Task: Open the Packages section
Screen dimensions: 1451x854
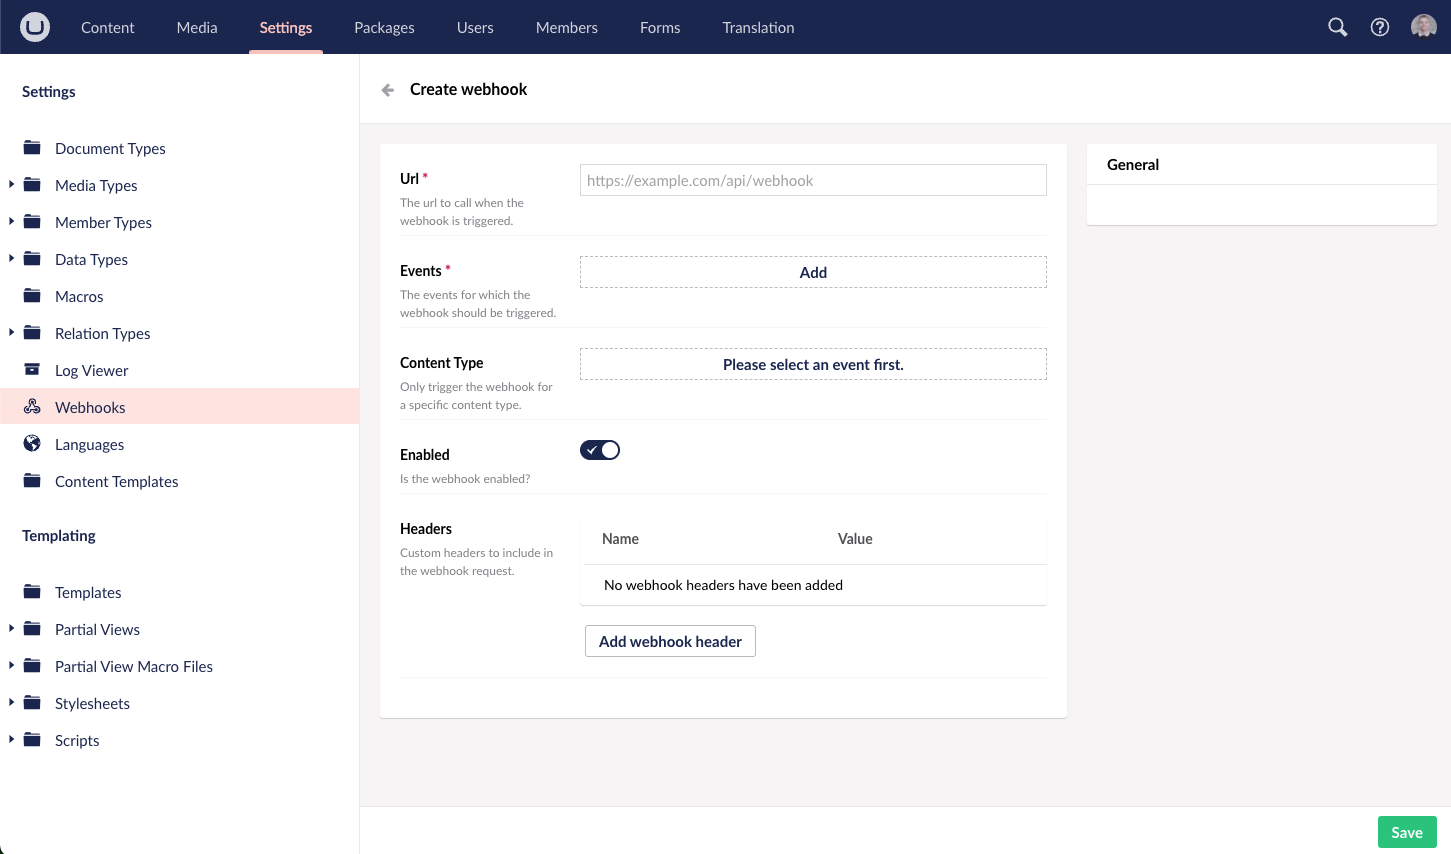Action: point(384,27)
